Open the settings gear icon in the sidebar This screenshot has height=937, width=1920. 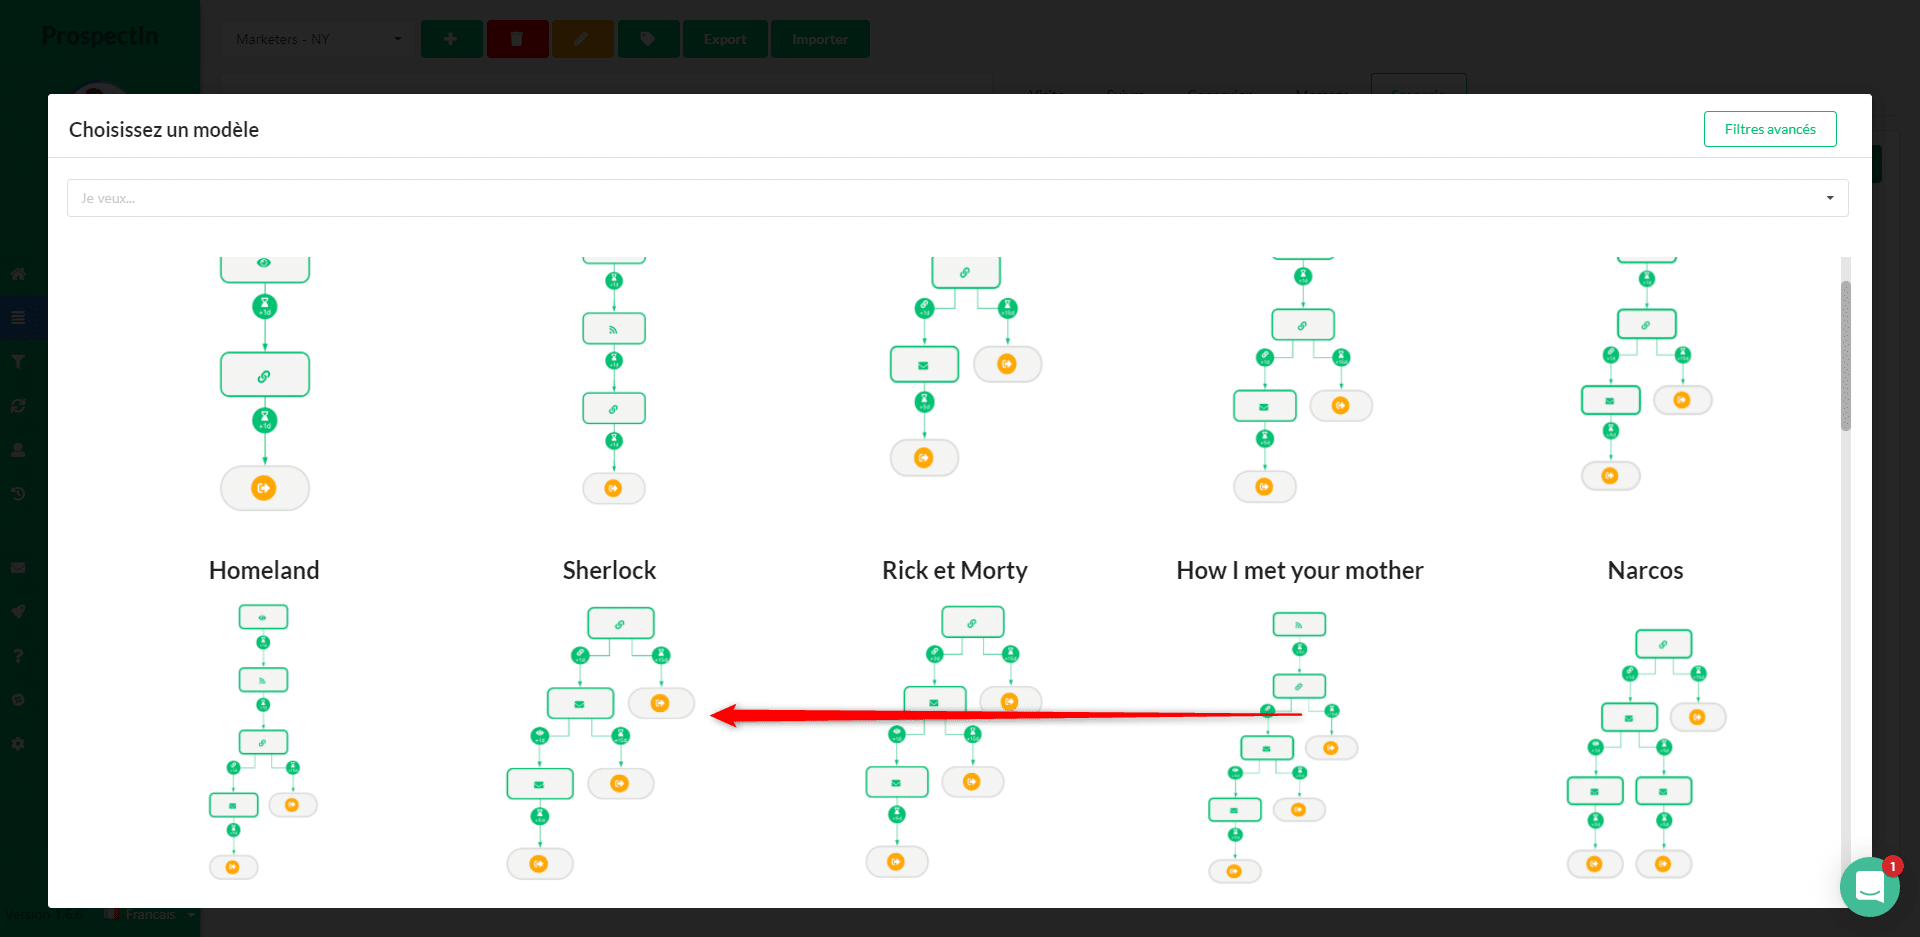click(18, 743)
